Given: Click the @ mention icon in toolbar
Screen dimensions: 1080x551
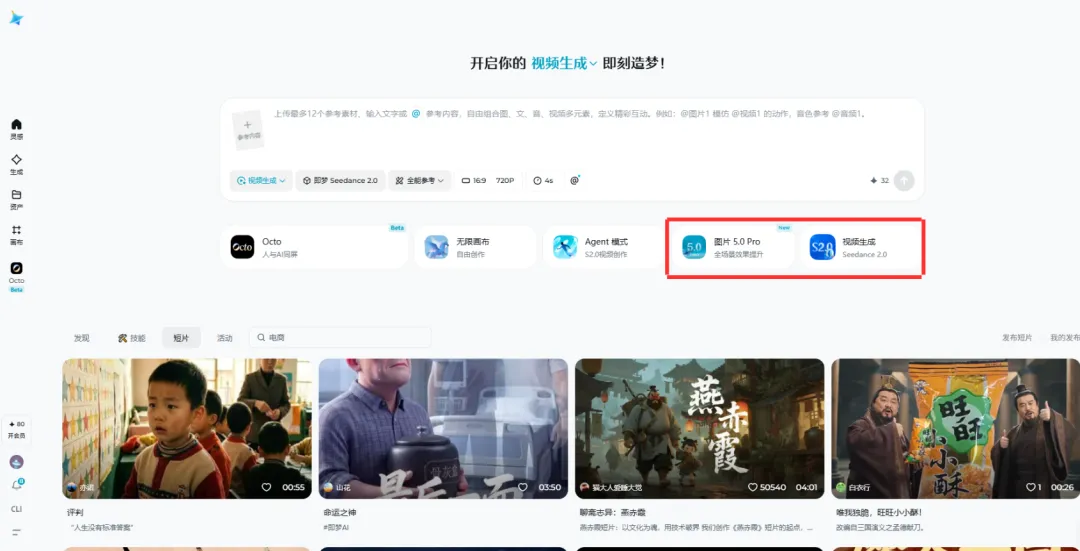Looking at the screenshot, I should pyautogui.click(x=574, y=180).
